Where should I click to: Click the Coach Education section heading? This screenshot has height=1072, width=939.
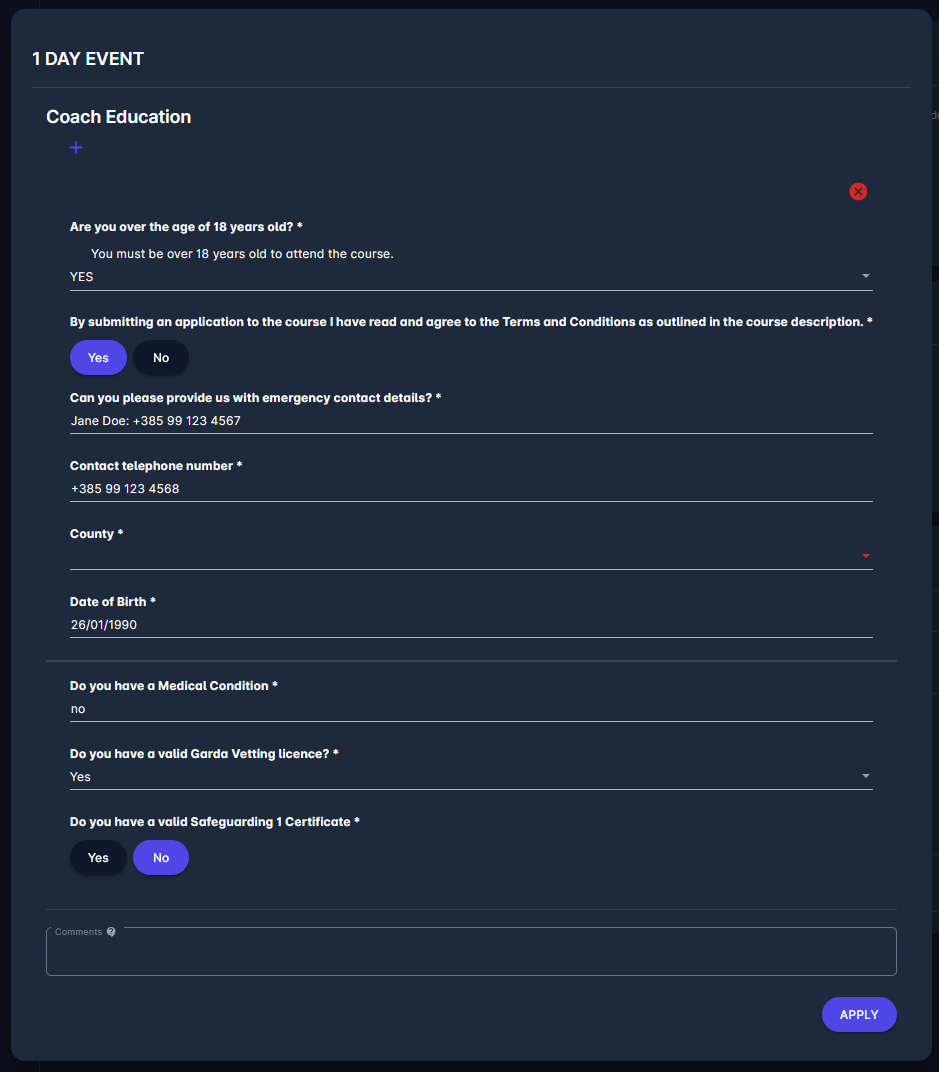click(119, 117)
